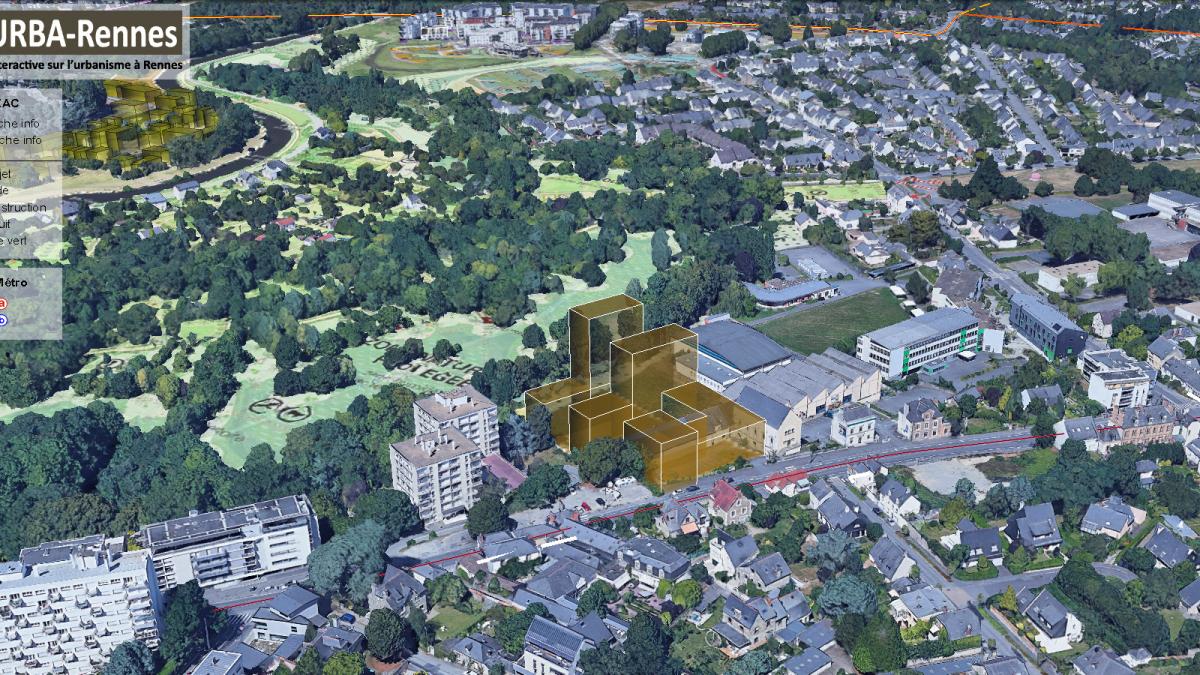Select the ZAC heading in the legend

9,103
